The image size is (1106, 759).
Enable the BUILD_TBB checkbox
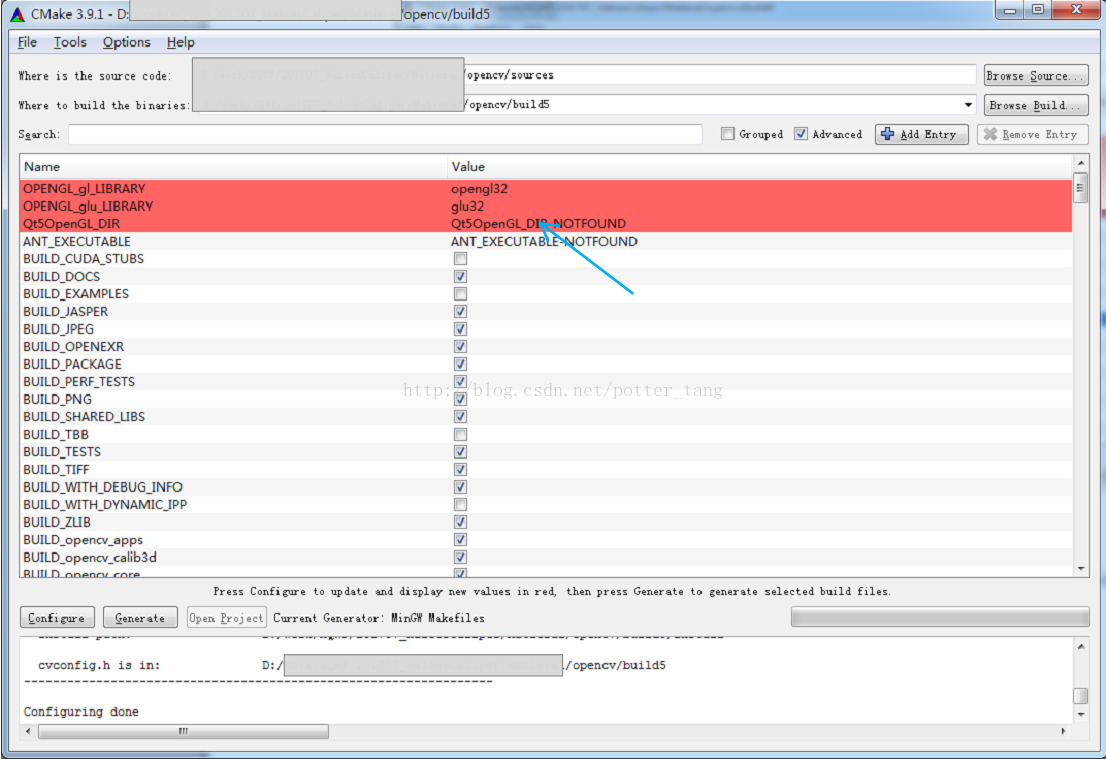pos(460,435)
